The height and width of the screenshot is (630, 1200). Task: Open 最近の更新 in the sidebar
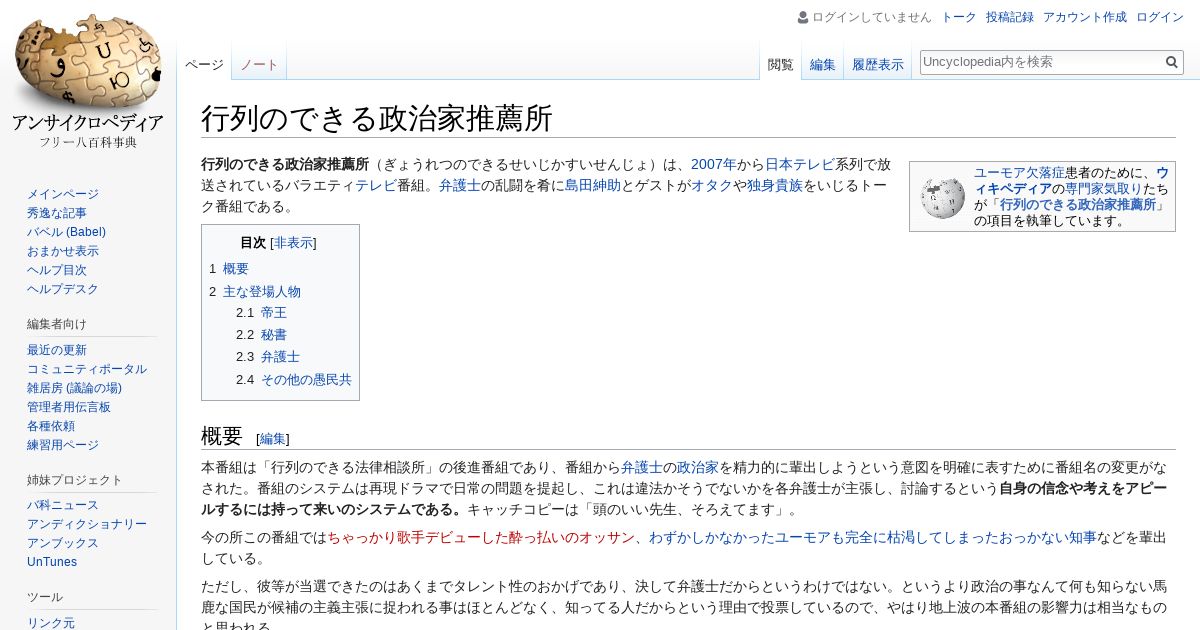point(57,350)
